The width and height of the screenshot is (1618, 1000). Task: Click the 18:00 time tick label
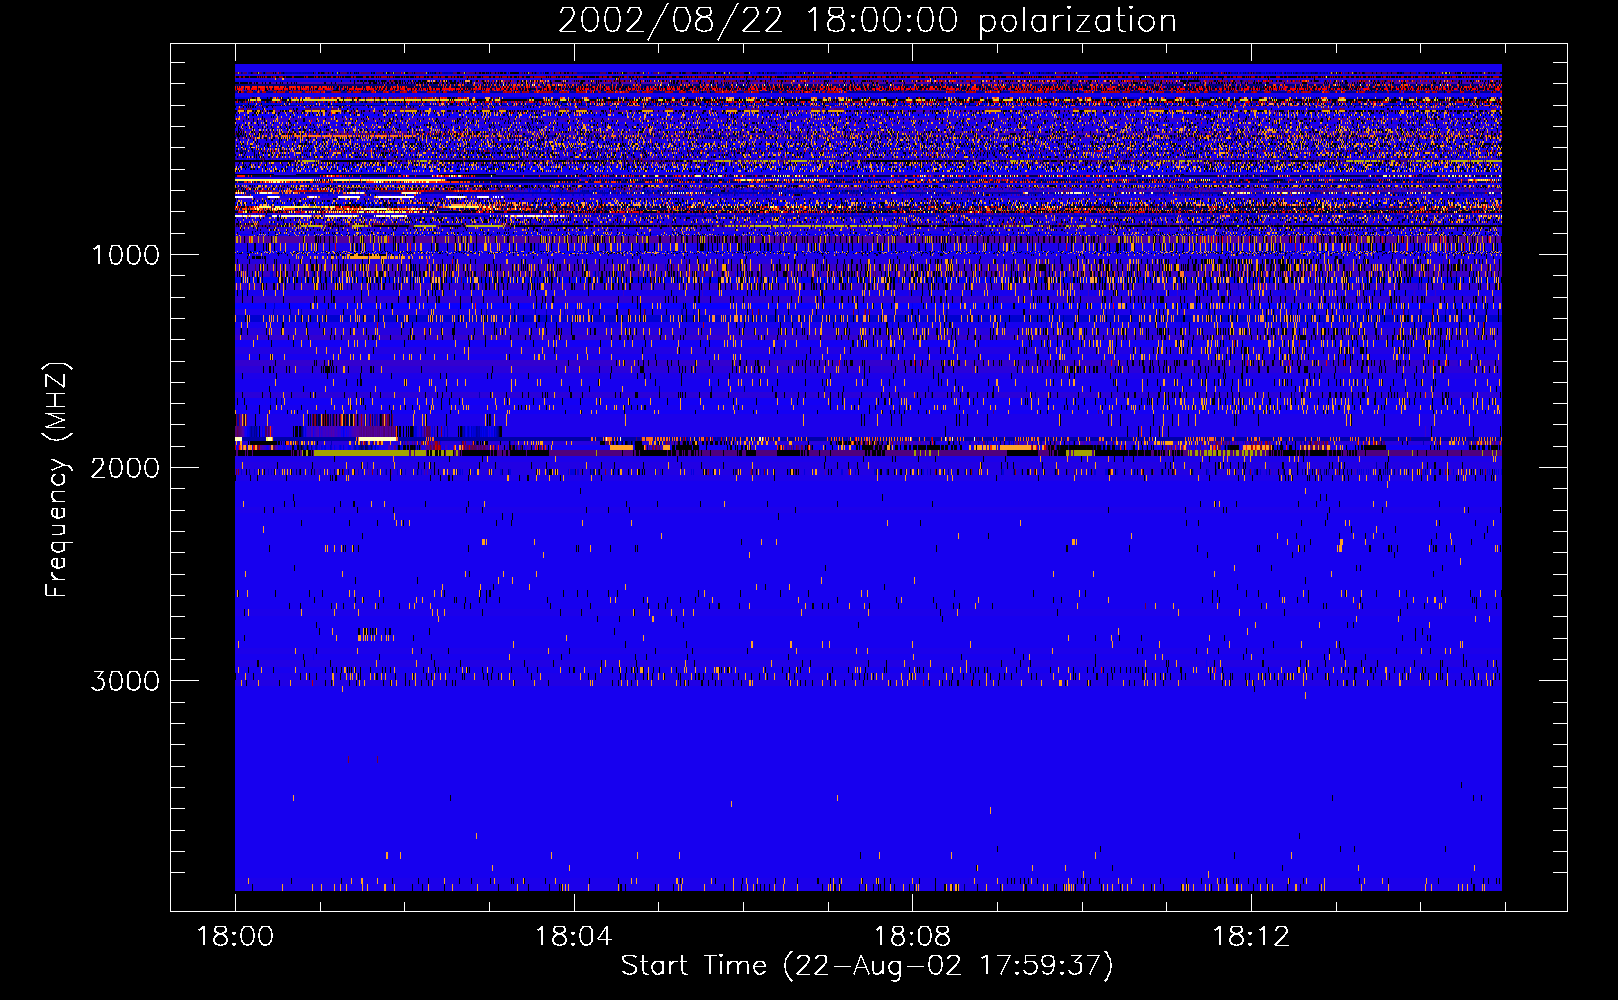pyautogui.click(x=235, y=937)
